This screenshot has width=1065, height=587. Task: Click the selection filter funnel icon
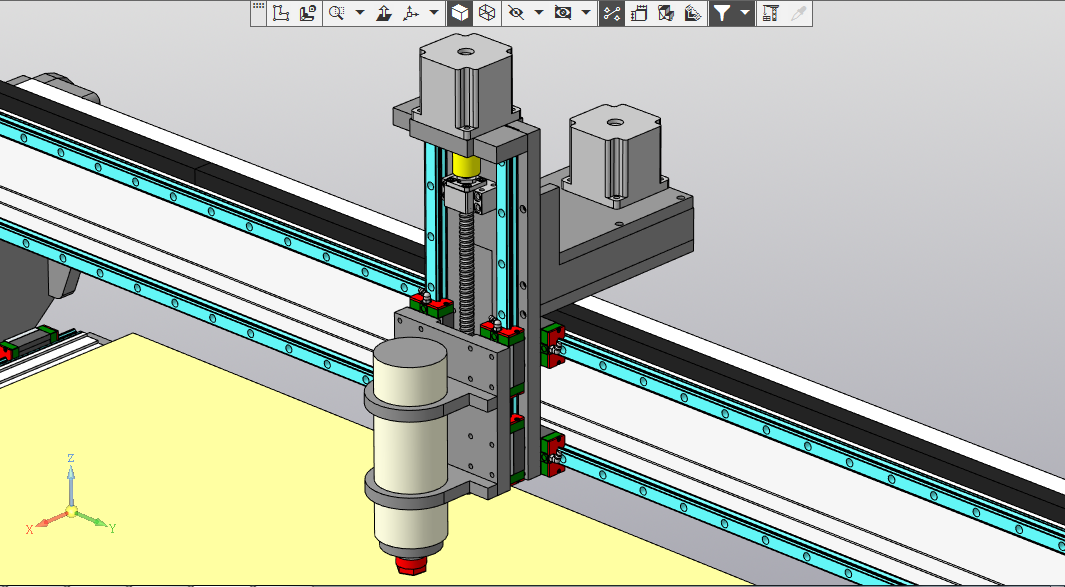pos(722,13)
